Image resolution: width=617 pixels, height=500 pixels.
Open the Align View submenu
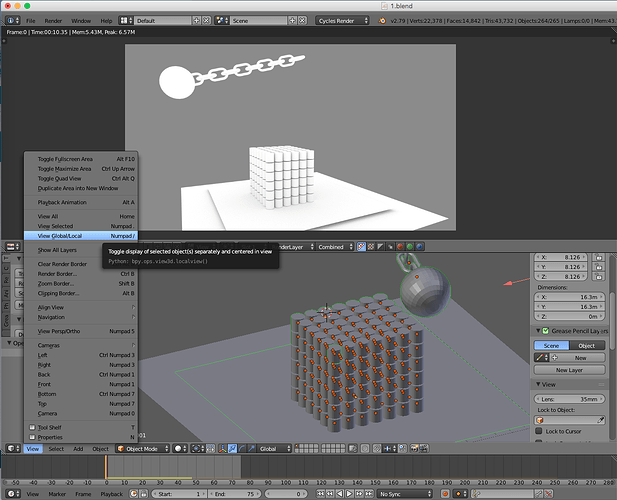[x=81, y=307]
